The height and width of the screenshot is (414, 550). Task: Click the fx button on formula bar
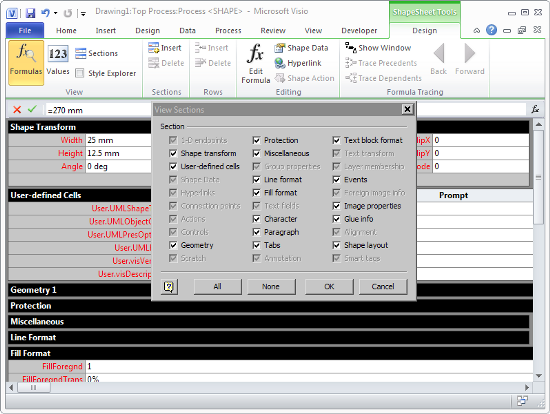(535, 109)
